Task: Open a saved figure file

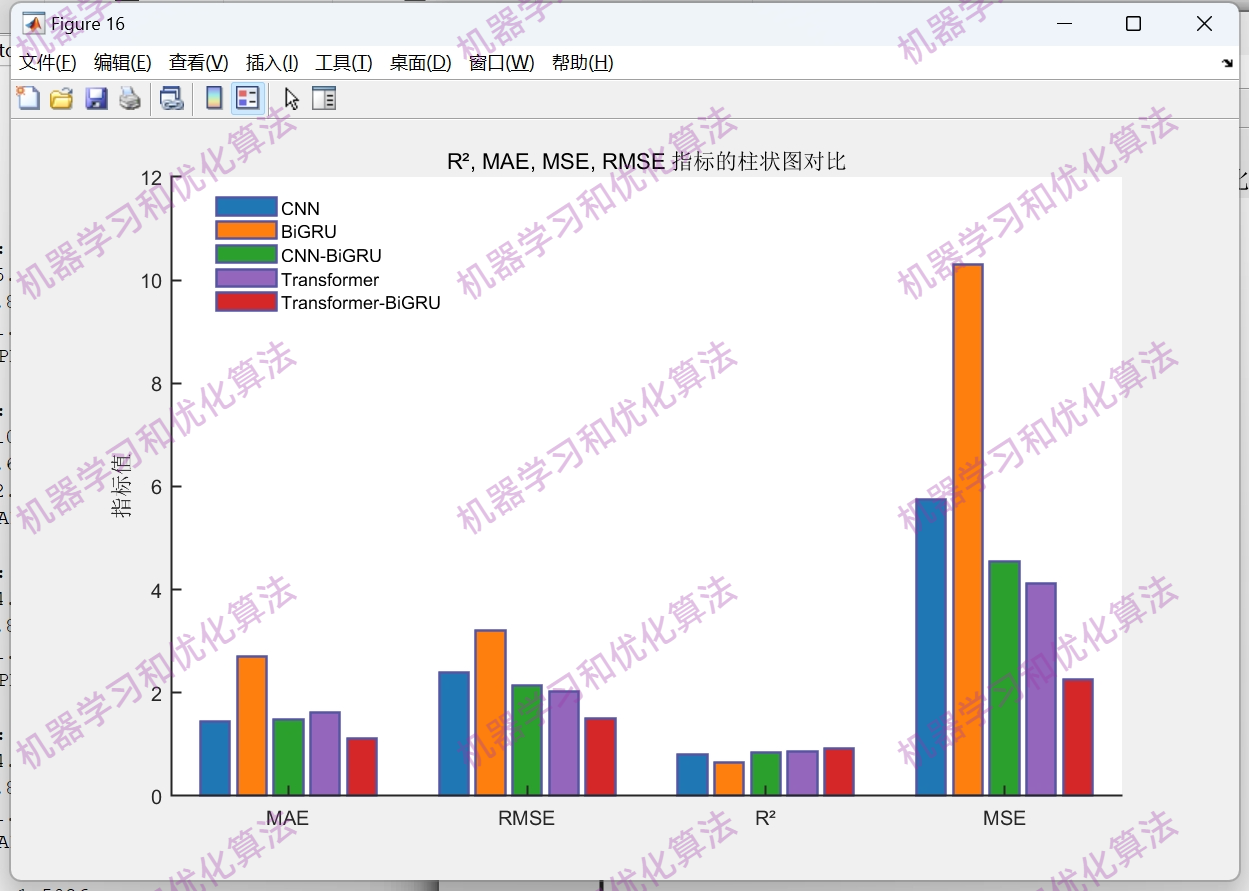Action: coord(61,97)
